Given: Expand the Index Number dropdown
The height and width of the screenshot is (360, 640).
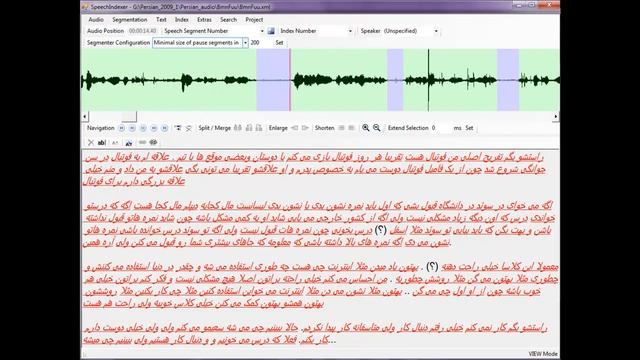Looking at the screenshot, I should 350,31.
